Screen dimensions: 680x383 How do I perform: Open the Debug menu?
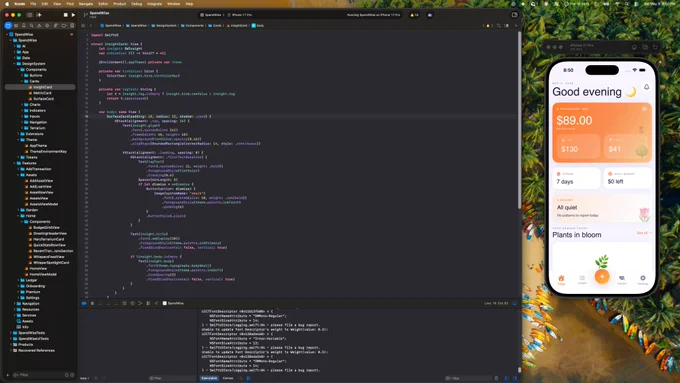[137, 3]
